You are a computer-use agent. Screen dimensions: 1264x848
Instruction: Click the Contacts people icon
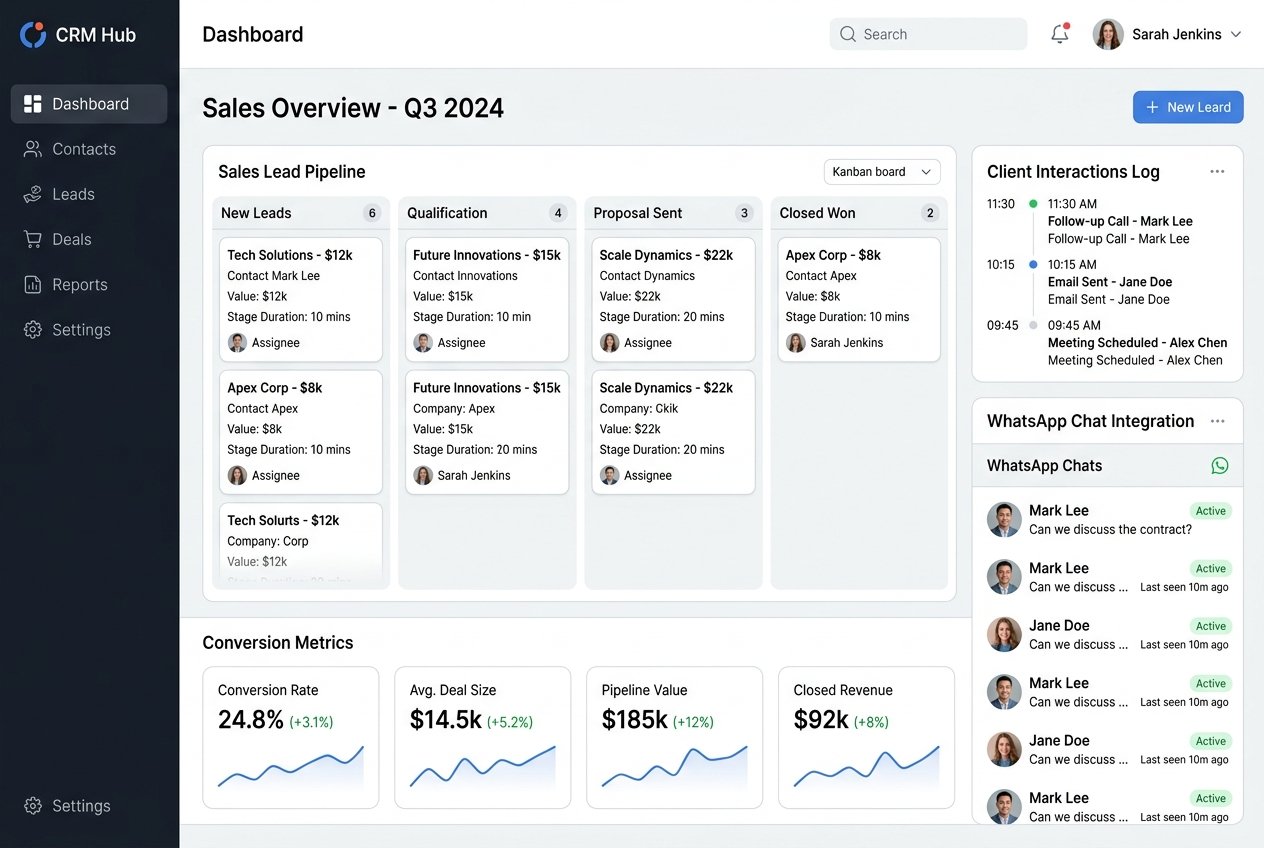[33, 149]
